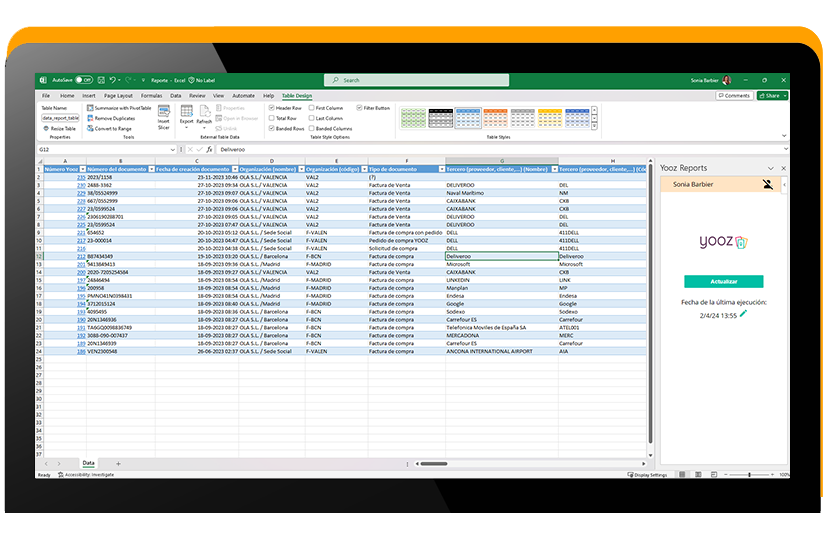Switch to the Formulas tab
Screen dimensions: 826x541
[152, 96]
